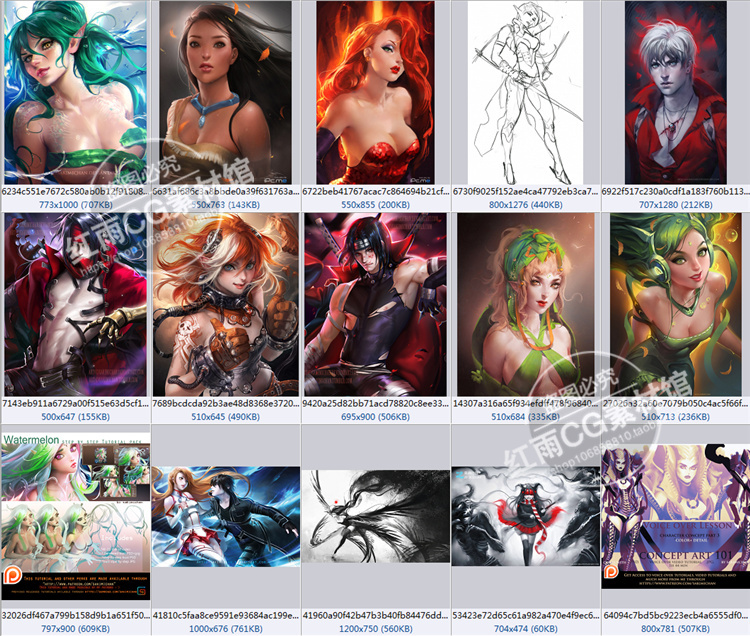This screenshot has width=750, height=636.
Task: Select the Watermelon tutorial thumbnail 32026df467a799b158d9b1a651f50
Action: pyautogui.click(x=76, y=516)
